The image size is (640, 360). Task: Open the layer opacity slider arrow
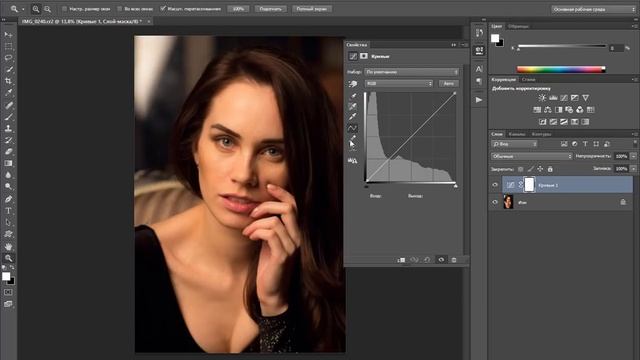[633, 156]
